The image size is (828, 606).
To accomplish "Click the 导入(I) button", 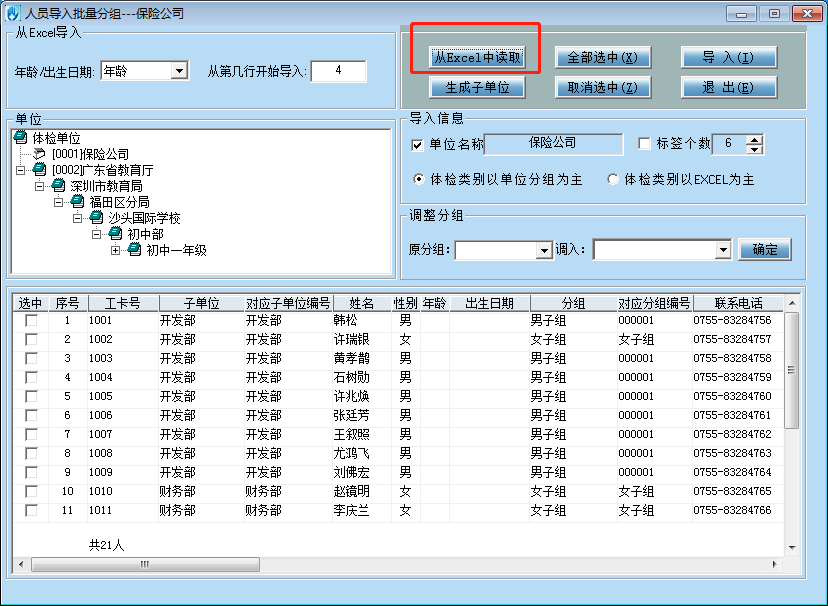I will (729, 57).
